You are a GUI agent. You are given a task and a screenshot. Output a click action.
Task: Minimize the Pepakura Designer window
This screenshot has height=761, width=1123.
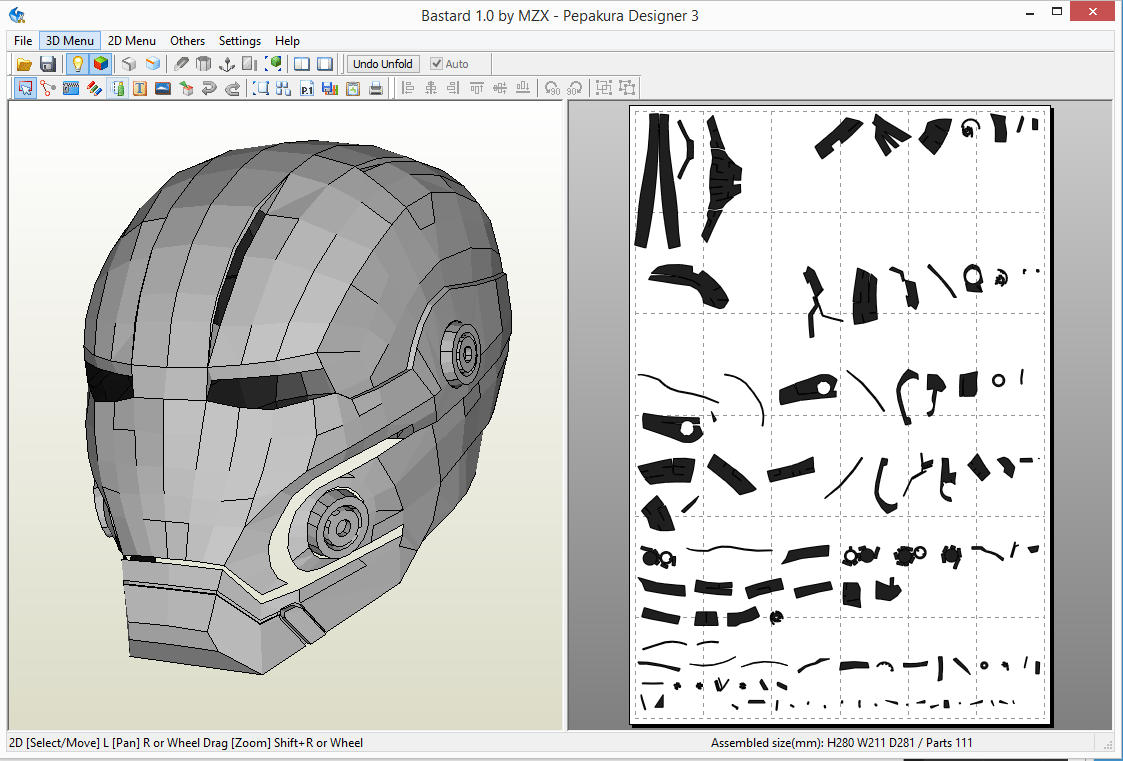[x=1030, y=12]
